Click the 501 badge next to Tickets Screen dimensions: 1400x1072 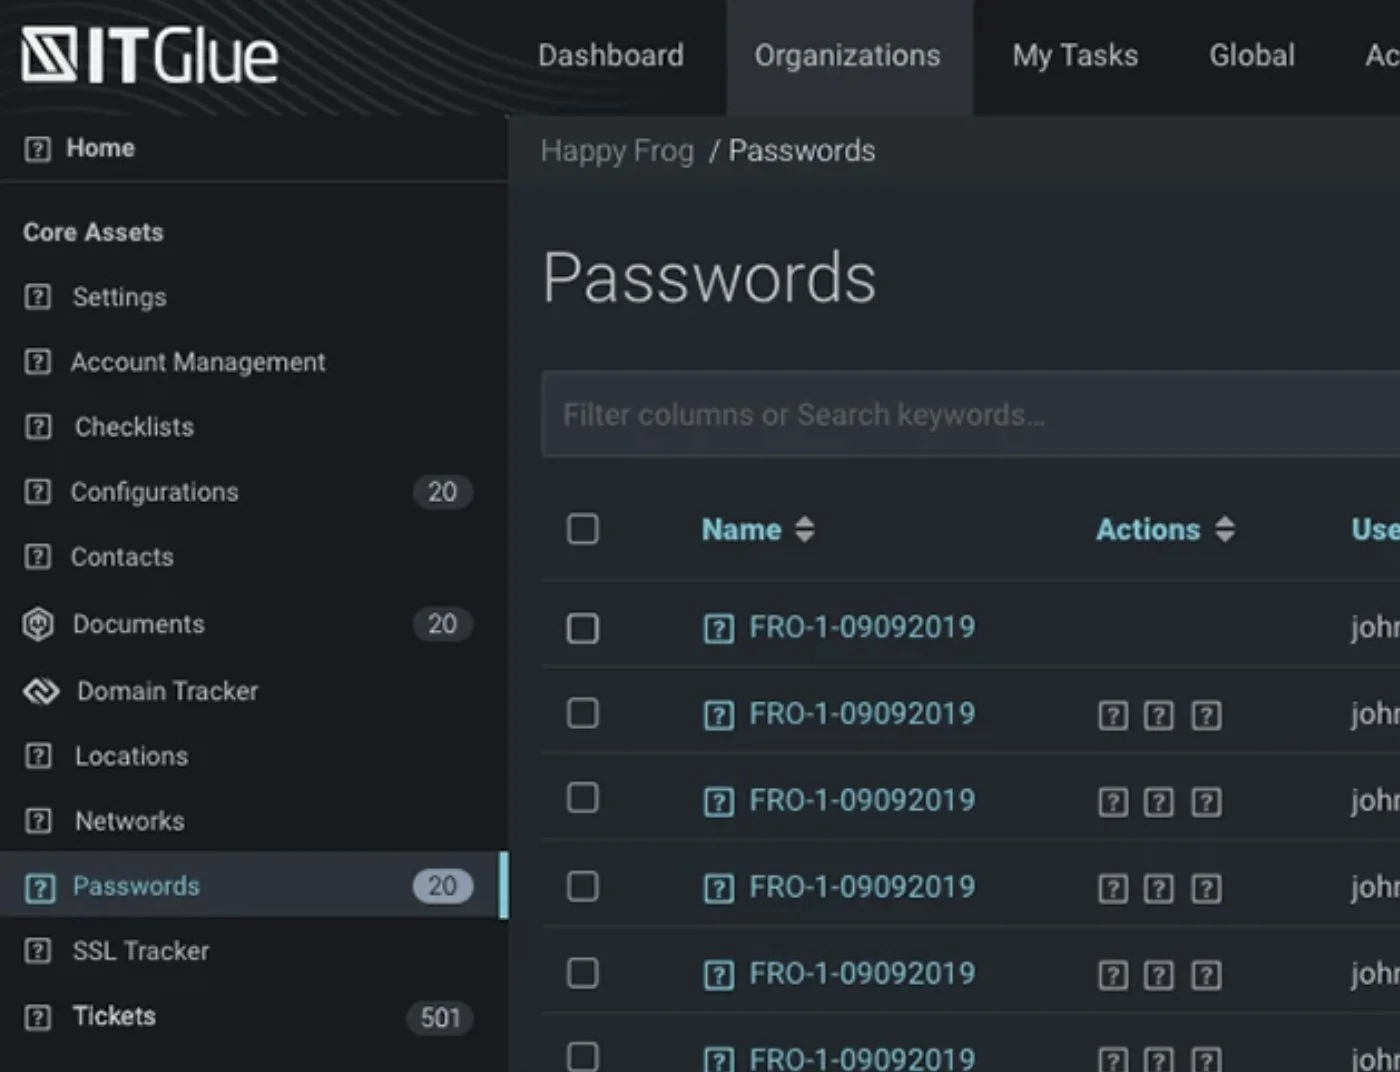click(x=440, y=1018)
